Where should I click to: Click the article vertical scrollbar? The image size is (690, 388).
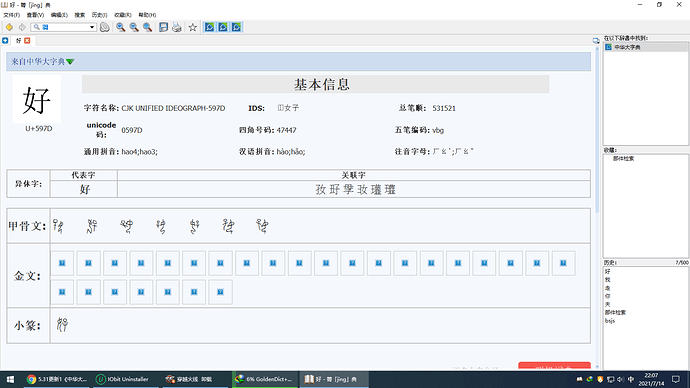[597, 207]
